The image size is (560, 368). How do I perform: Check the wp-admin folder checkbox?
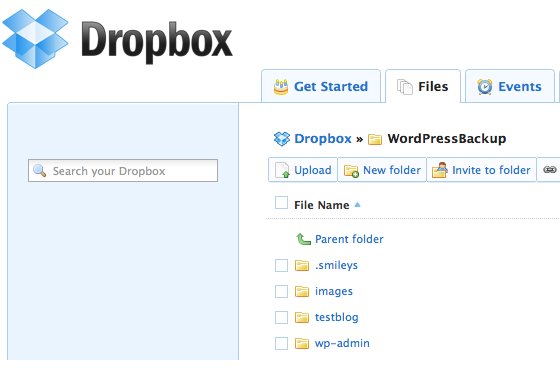point(281,343)
